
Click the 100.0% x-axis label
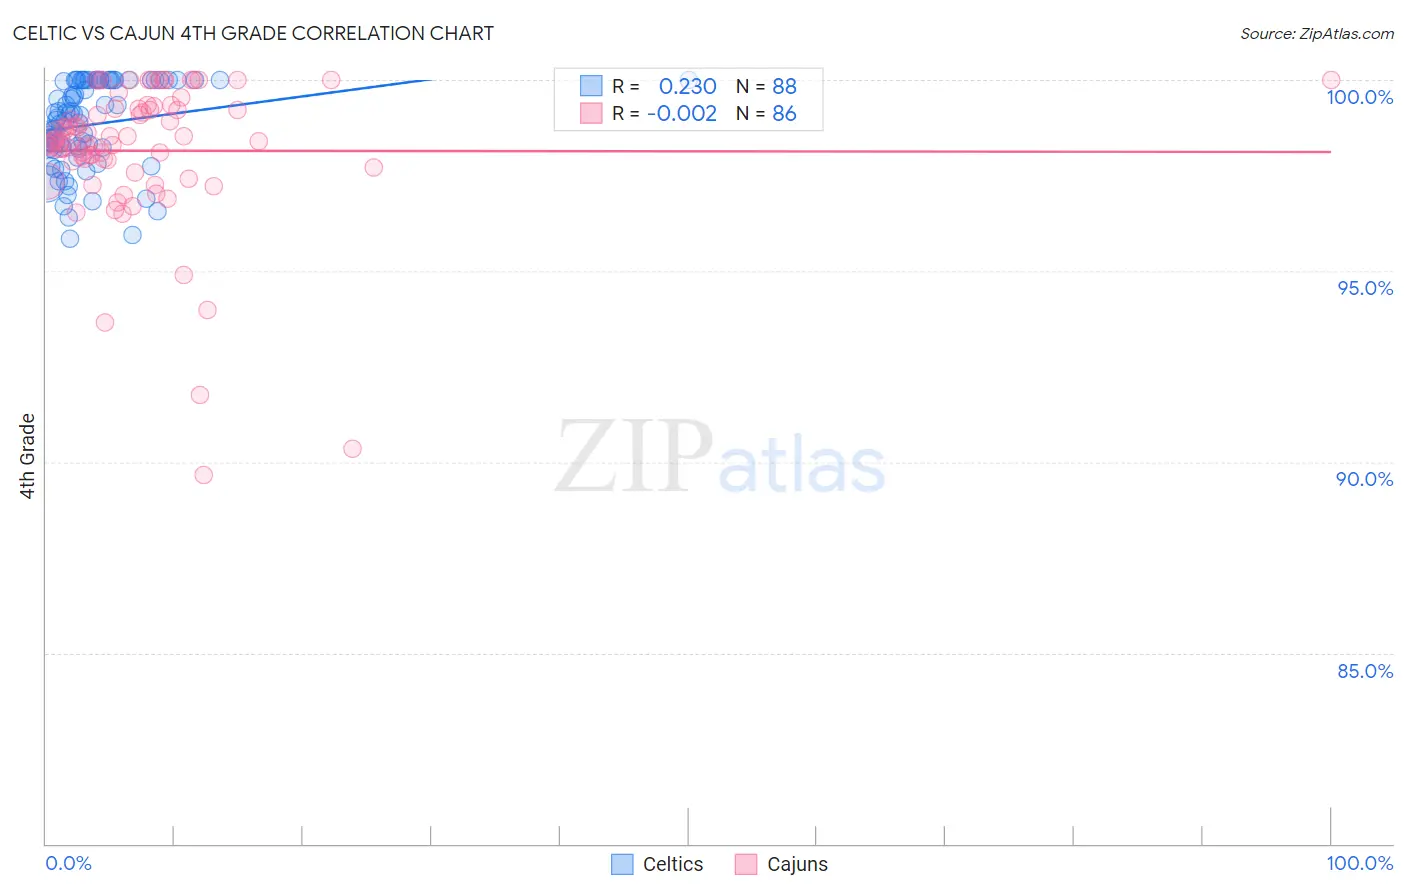(1360, 863)
